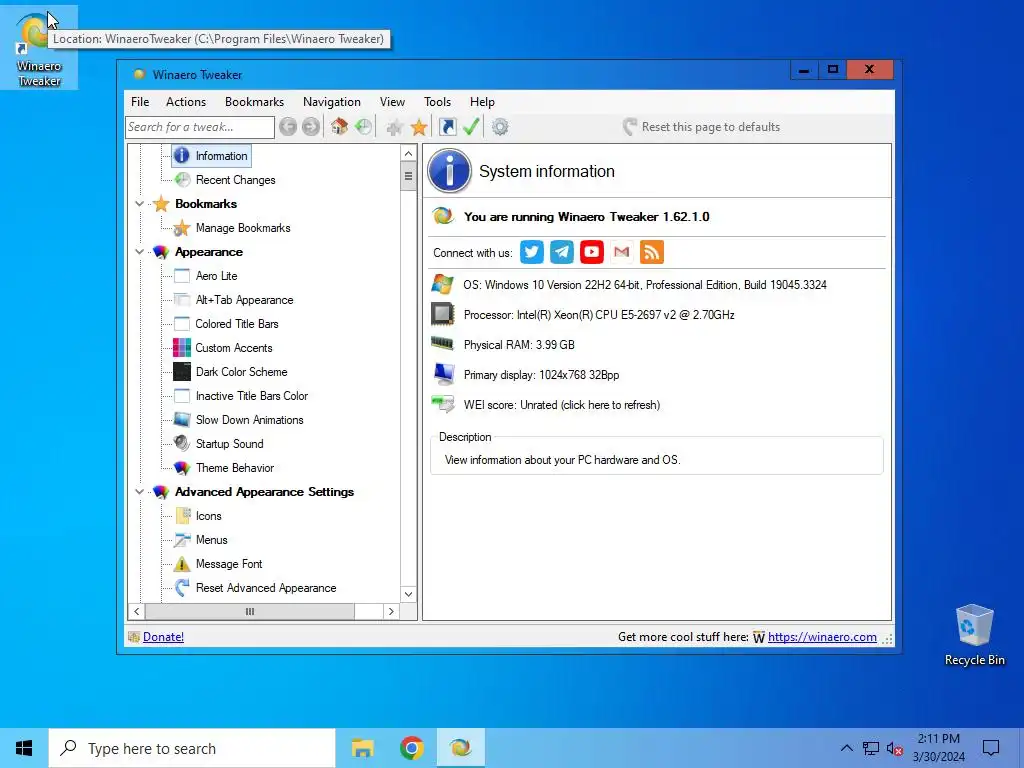
Task: Open bookmarks with the gold star icon
Action: pos(419,127)
